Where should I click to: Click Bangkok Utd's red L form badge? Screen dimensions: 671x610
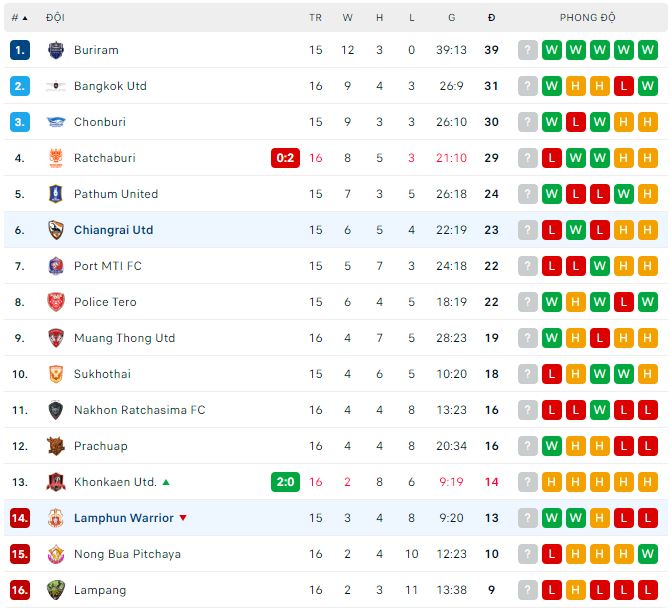click(x=623, y=86)
